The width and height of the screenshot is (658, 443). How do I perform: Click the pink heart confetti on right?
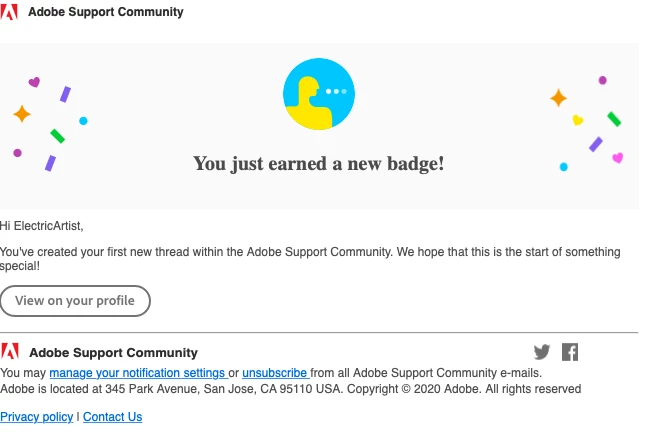(x=618, y=157)
